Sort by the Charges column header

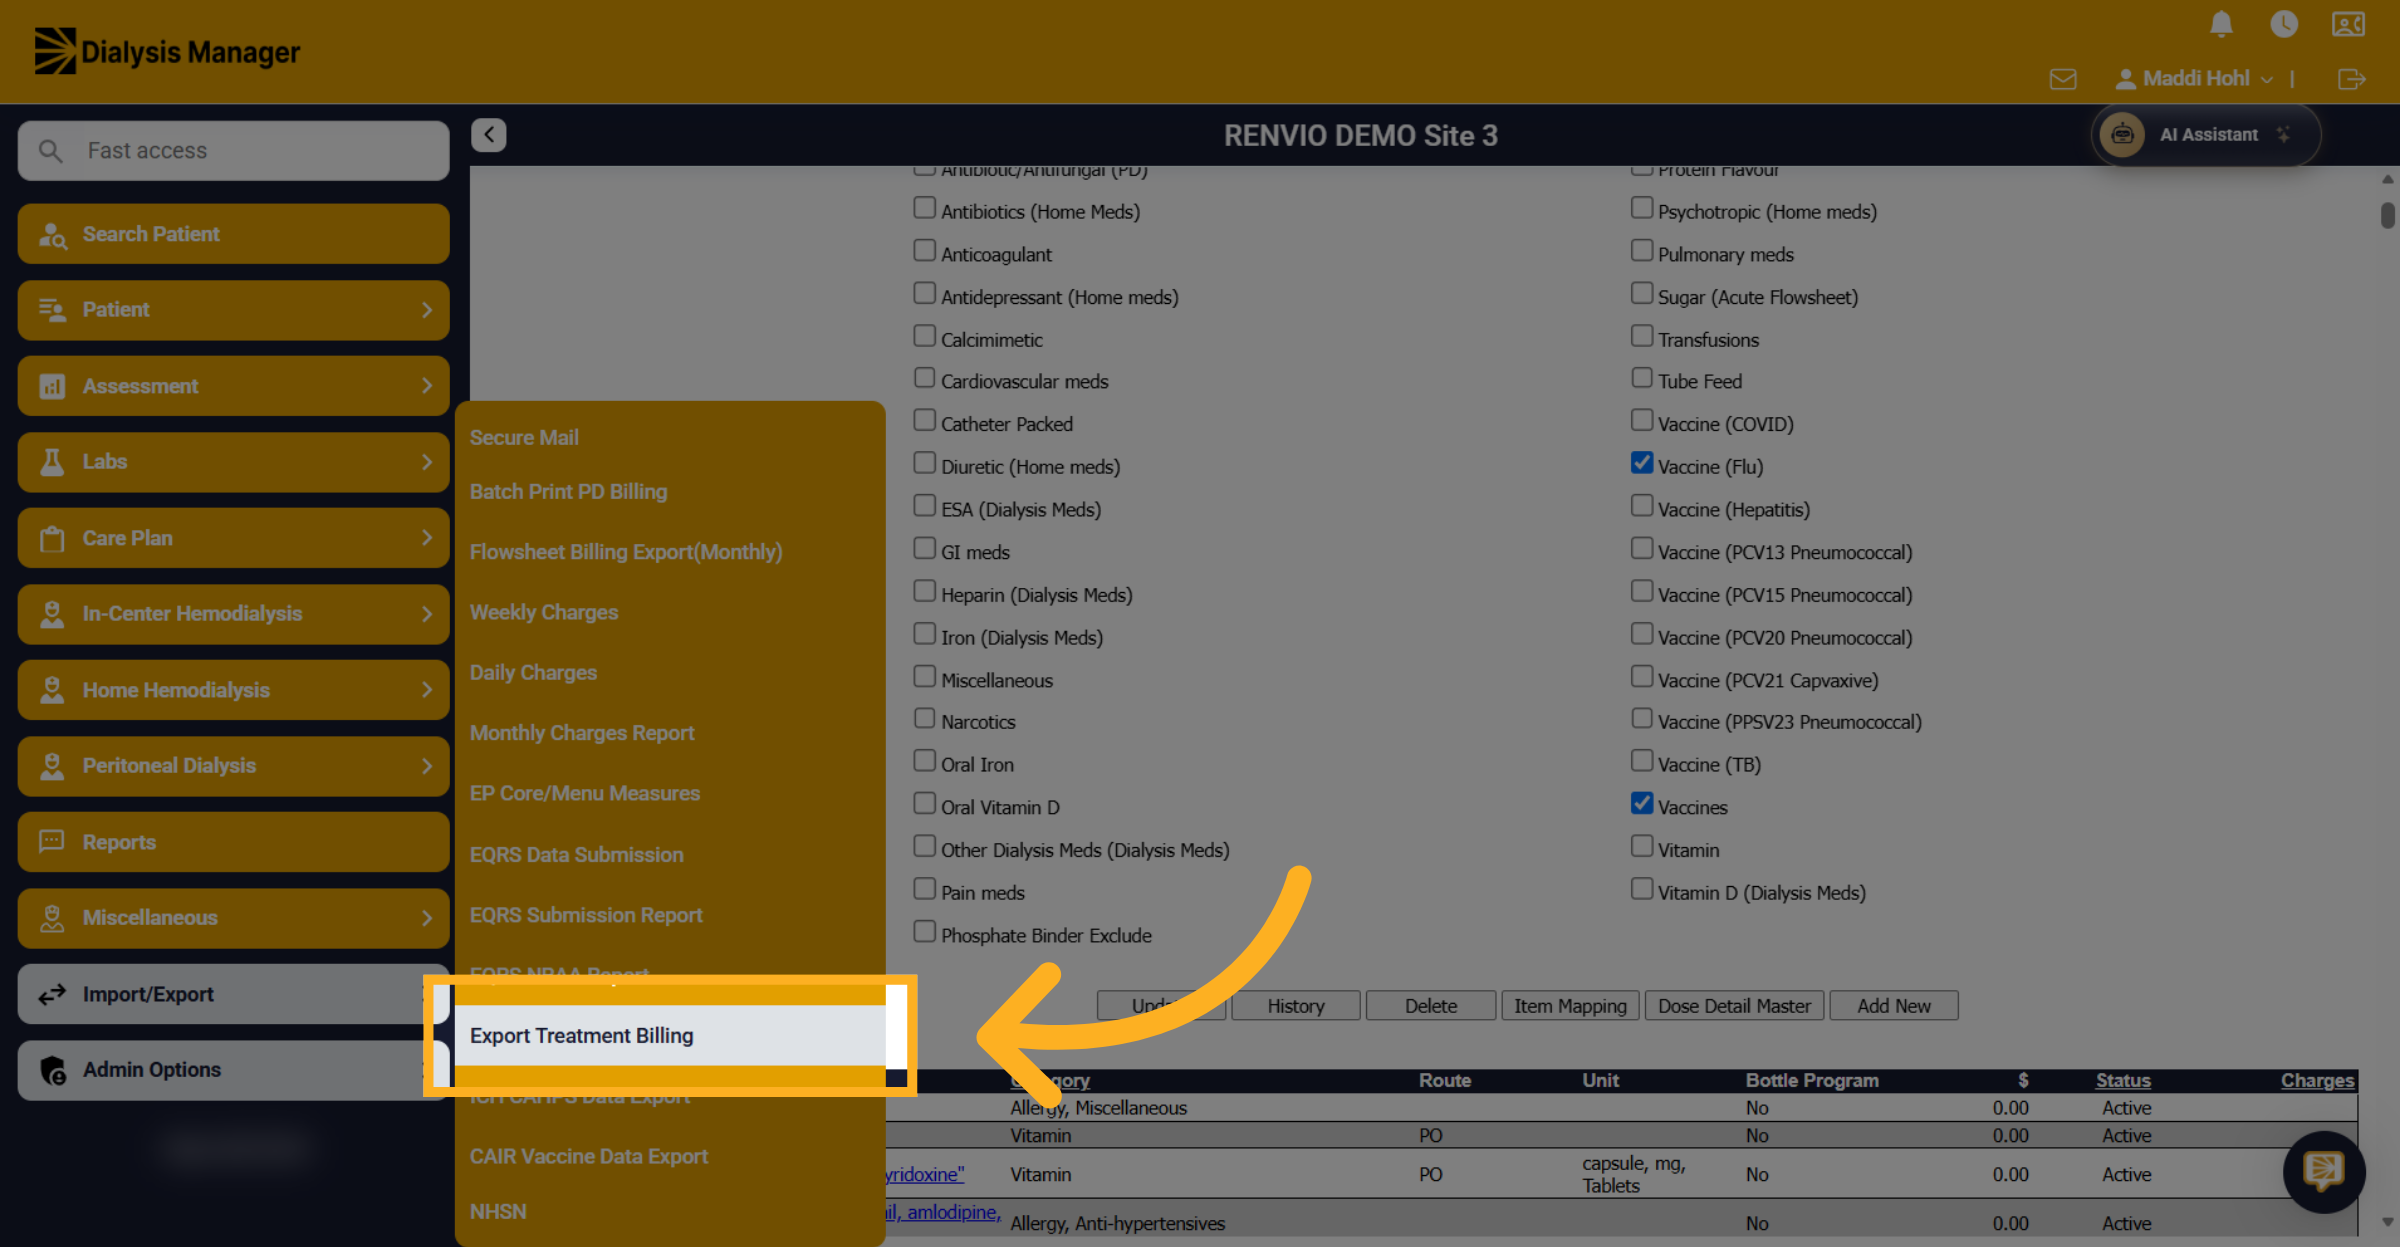2317,1080
